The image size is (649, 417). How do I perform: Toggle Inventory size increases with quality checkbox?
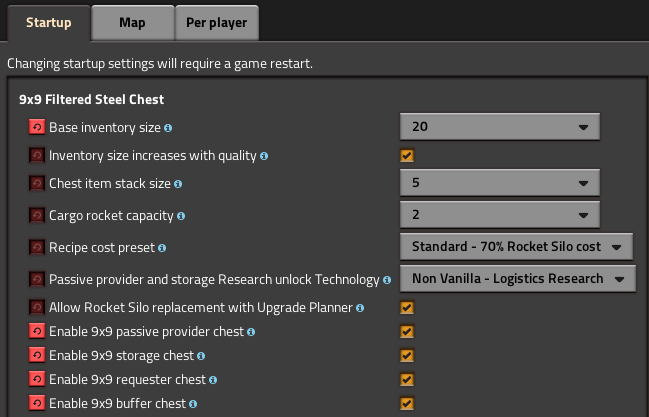[x=407, y=156]
